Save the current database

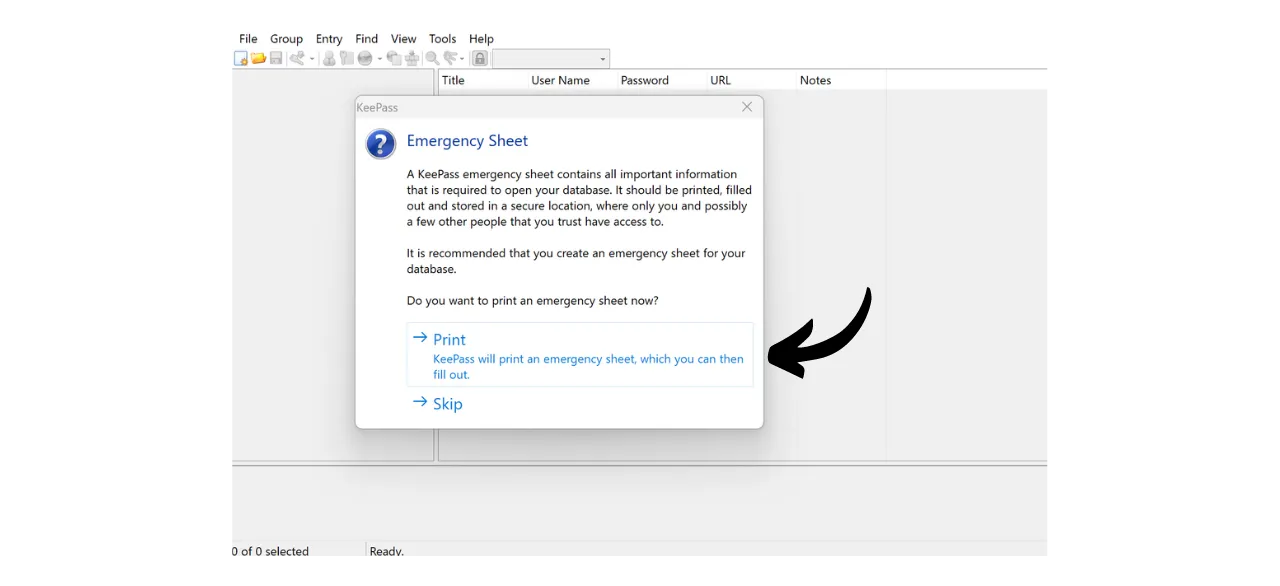point(276,58)
